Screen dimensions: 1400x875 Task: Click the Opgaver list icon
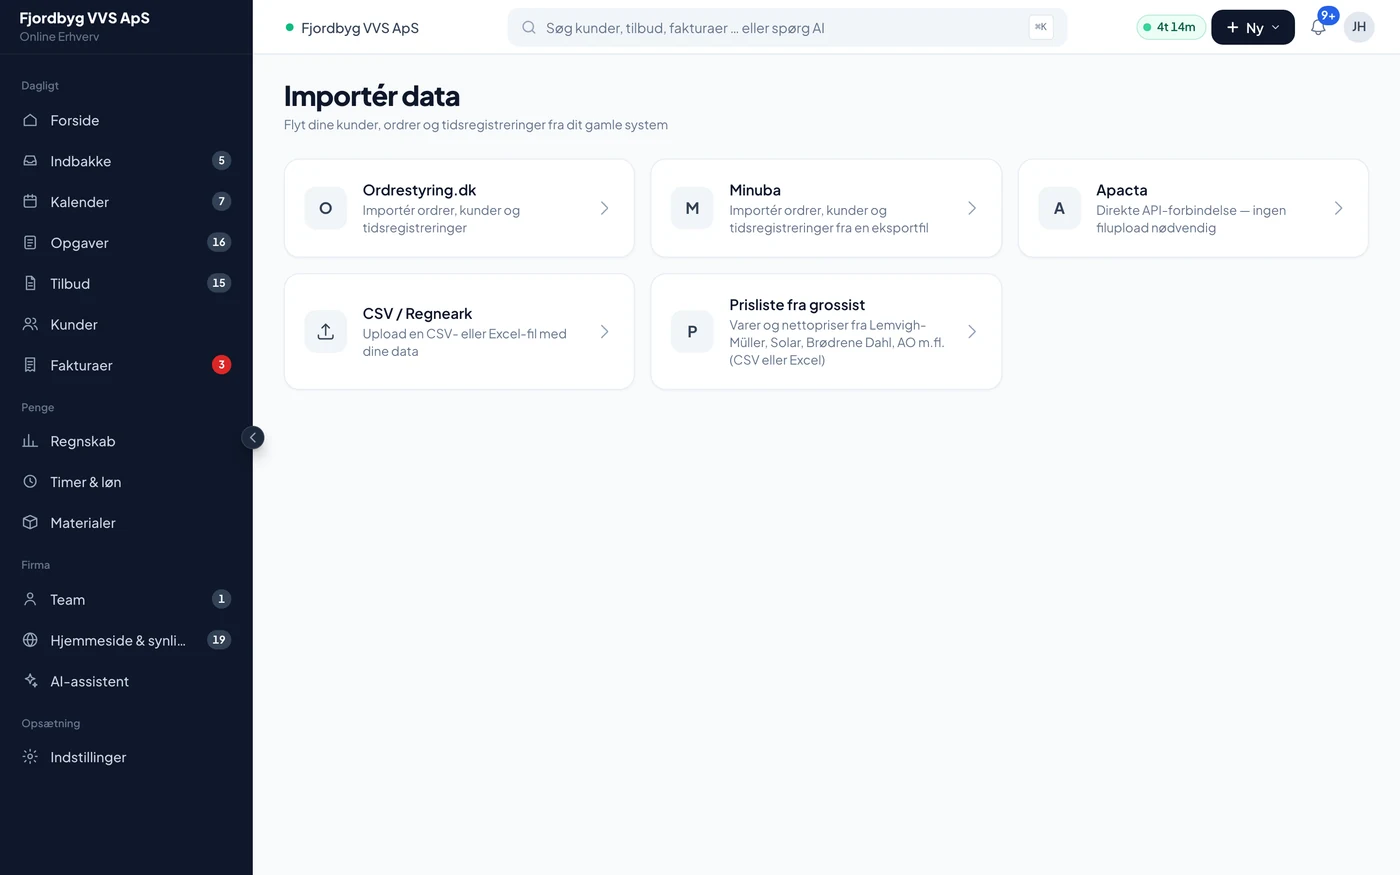click(x=30, y=243)
